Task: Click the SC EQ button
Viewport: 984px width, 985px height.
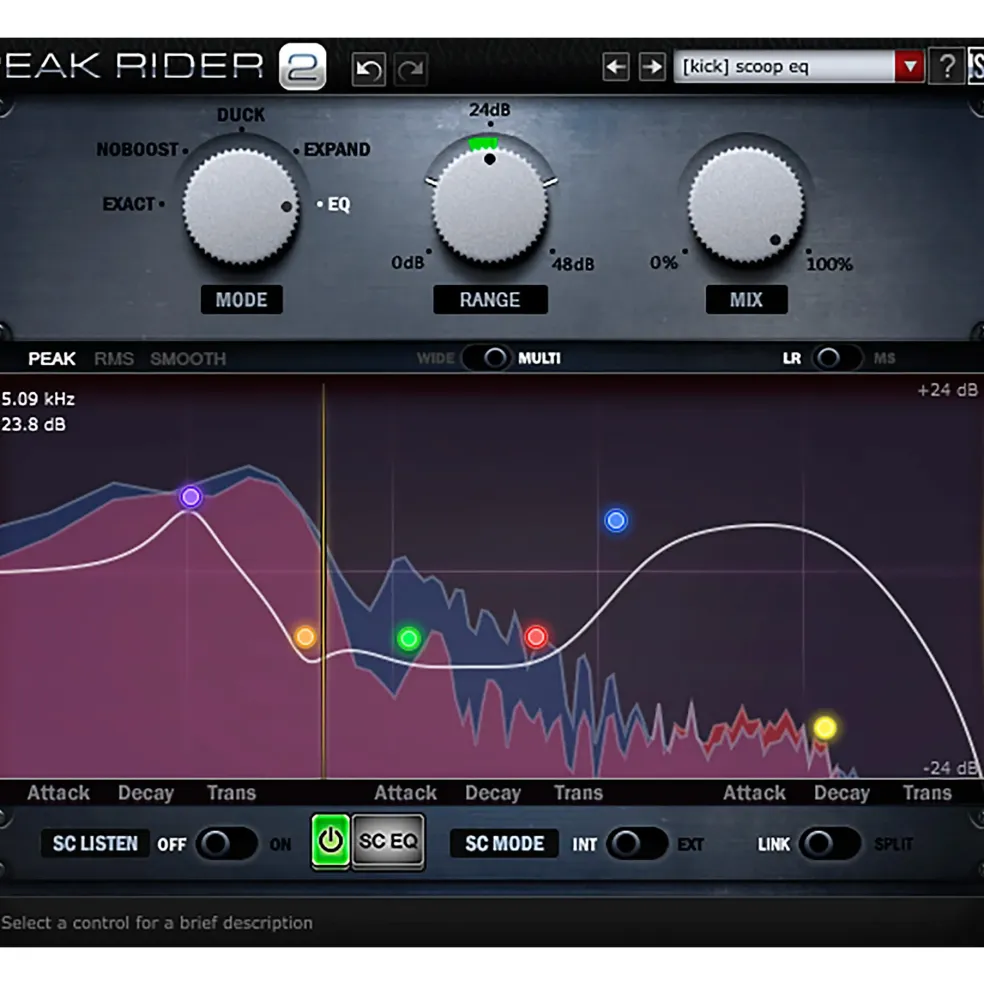Action: tap(388, 841)
